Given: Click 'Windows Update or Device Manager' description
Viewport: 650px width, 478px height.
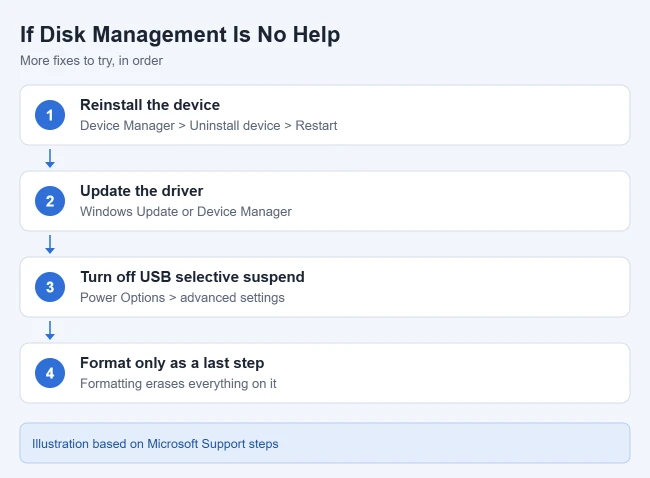Looking at the screenshot, I should click(x=186, y=211).
